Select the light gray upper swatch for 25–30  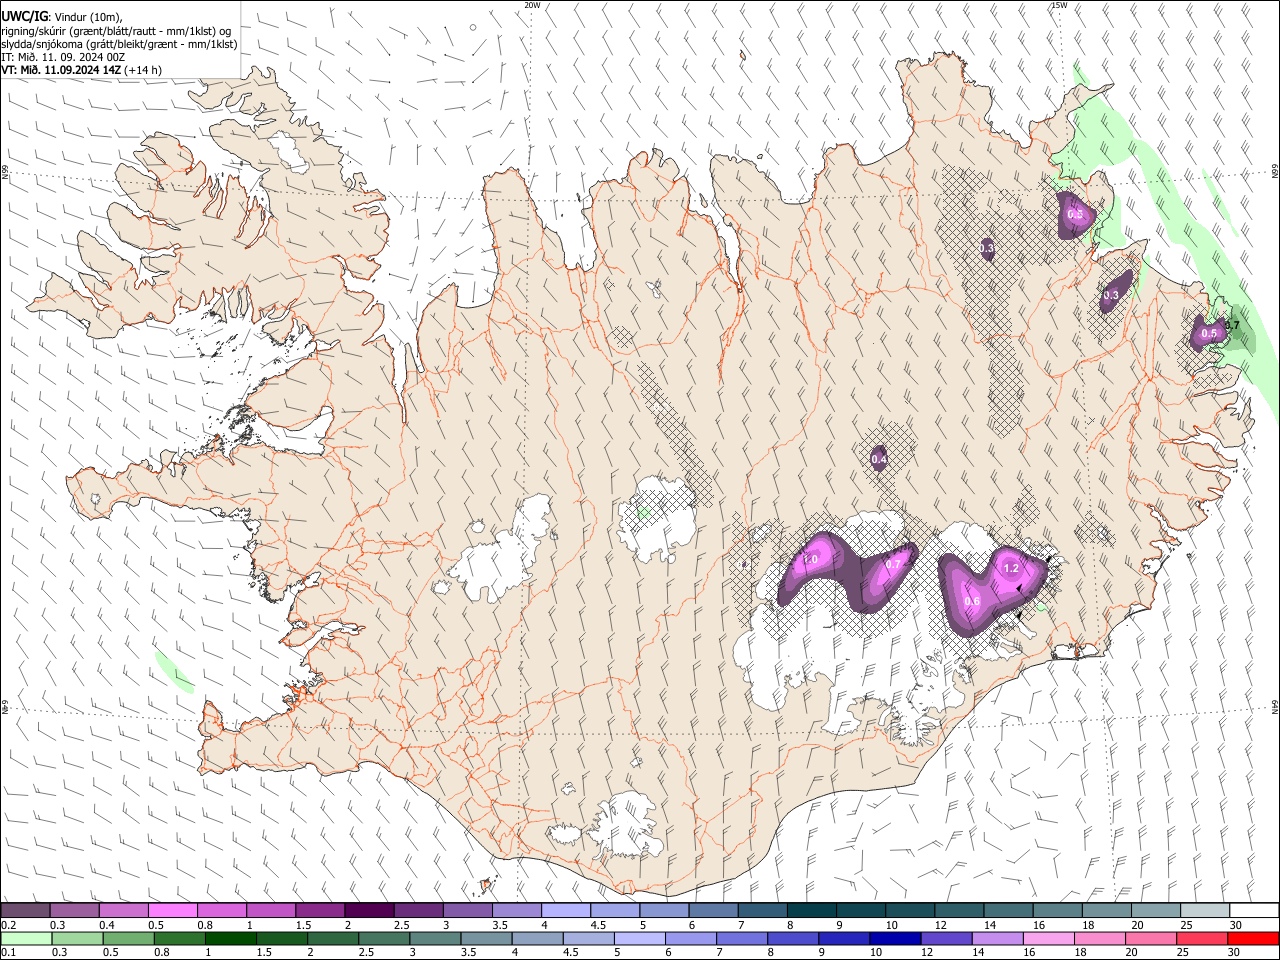[1205, 911]
